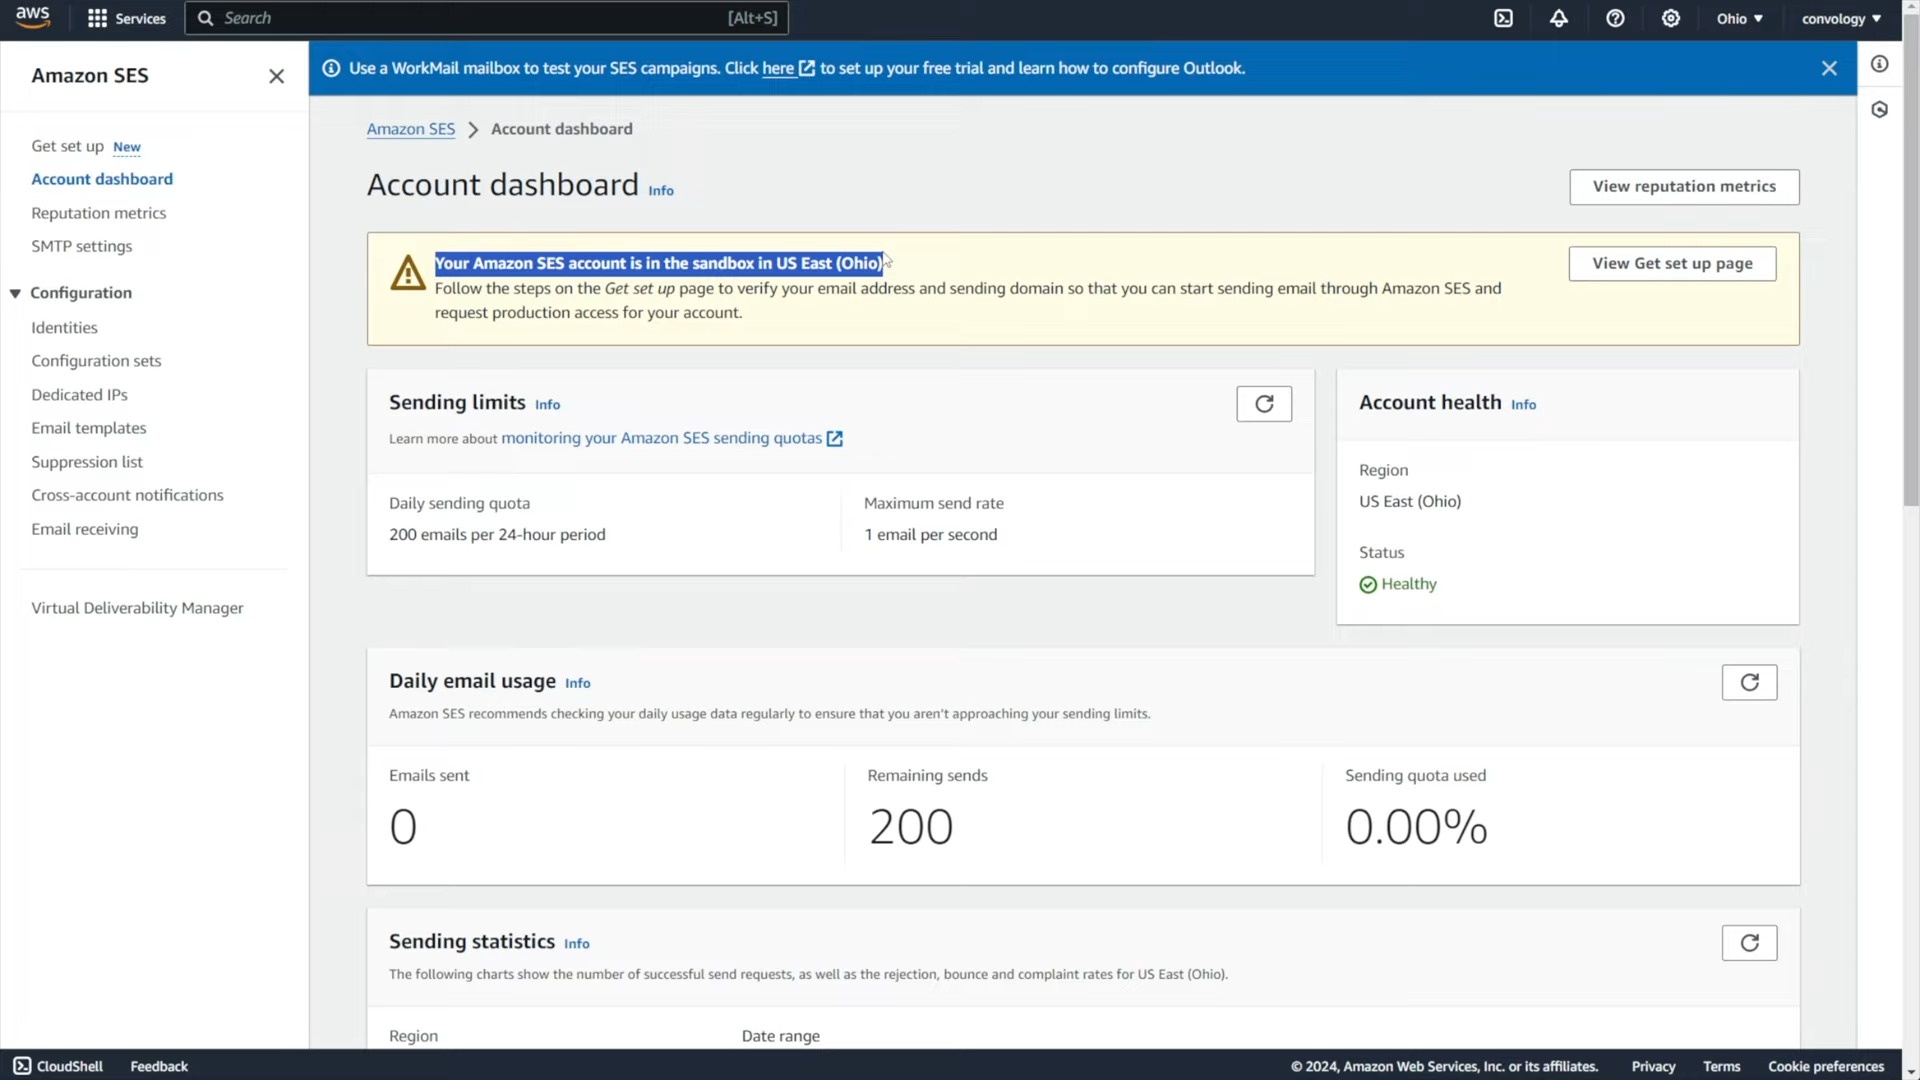Dismiss the WorkMail info banner
The image size is (1920, 1080).
(1829, 68)
